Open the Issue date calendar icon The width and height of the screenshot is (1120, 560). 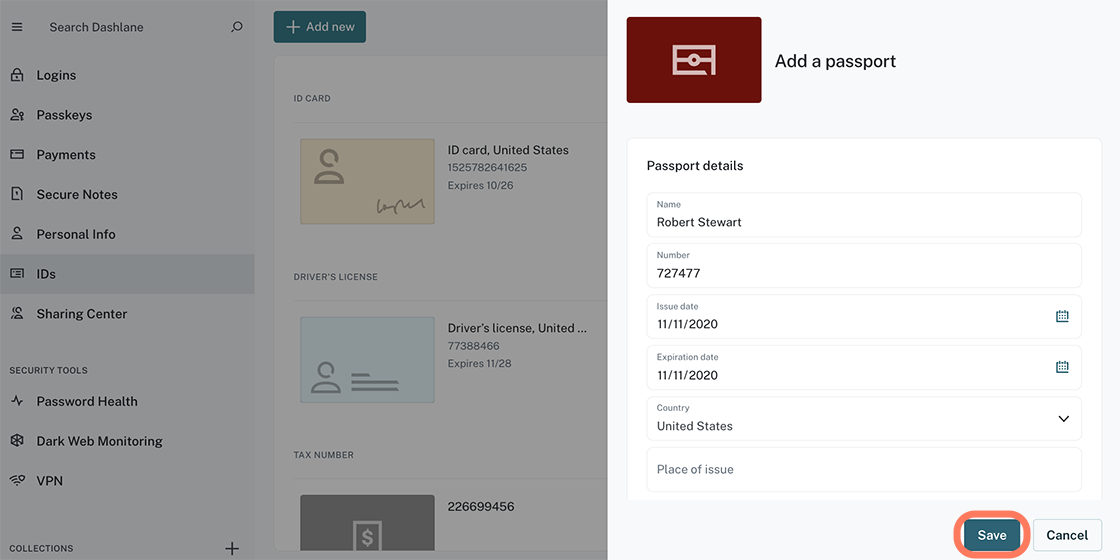[x=1062, y=316]
